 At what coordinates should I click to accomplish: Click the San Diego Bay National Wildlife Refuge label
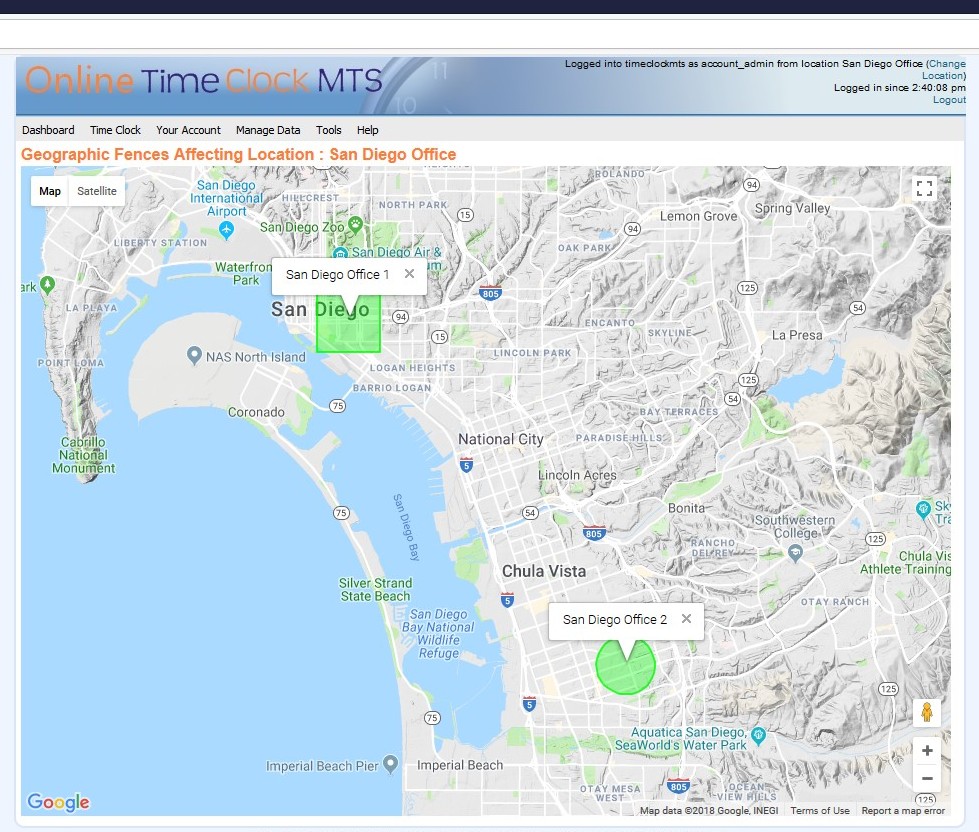pos(438,634)
